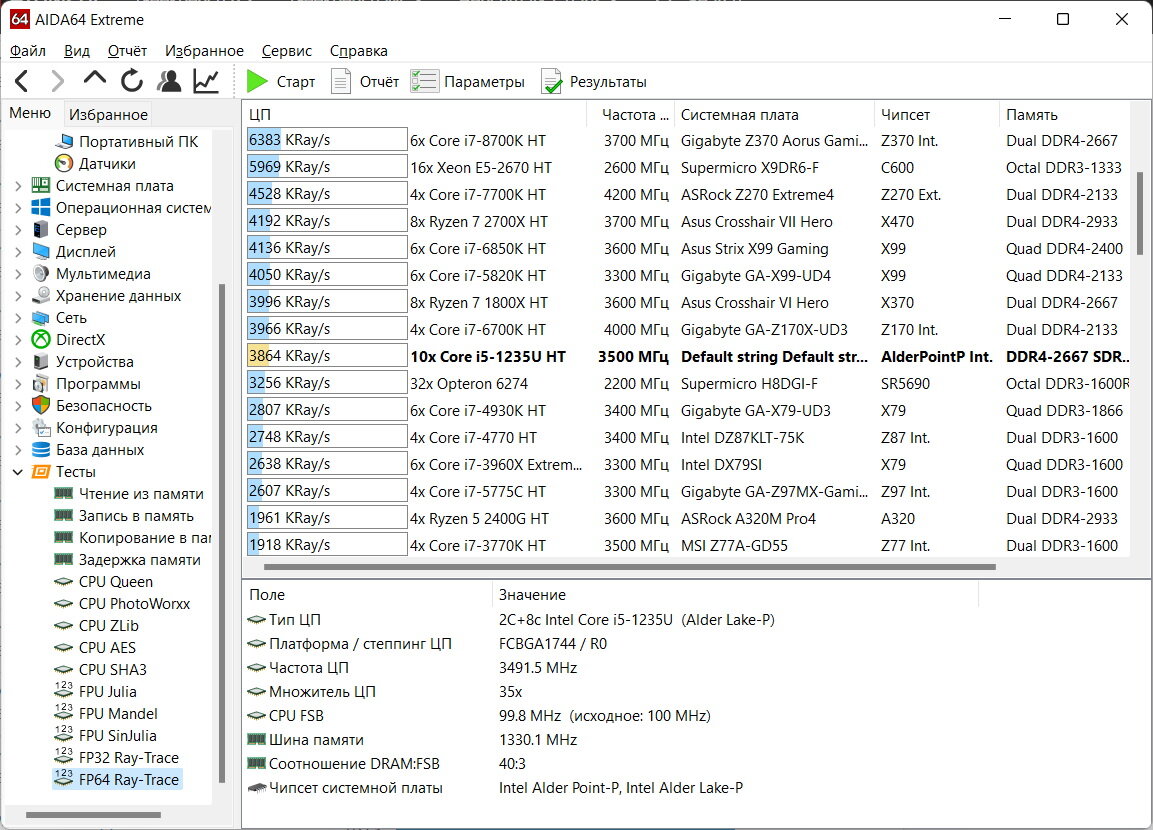
Task: Open Результаты saved results
Action: tap(594, 82)
